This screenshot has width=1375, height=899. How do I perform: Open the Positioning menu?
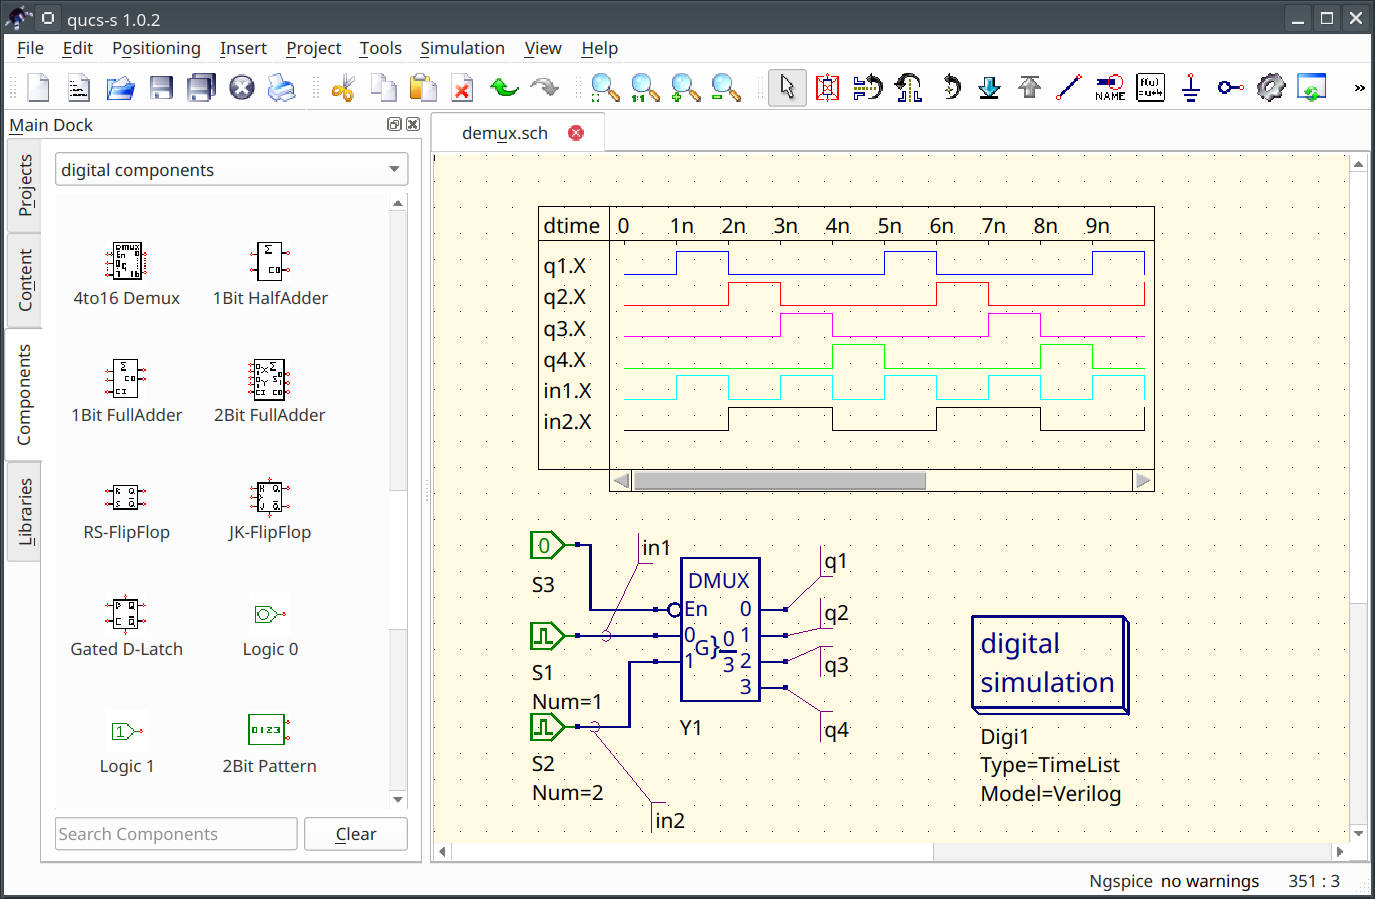(x=156, y=48)
